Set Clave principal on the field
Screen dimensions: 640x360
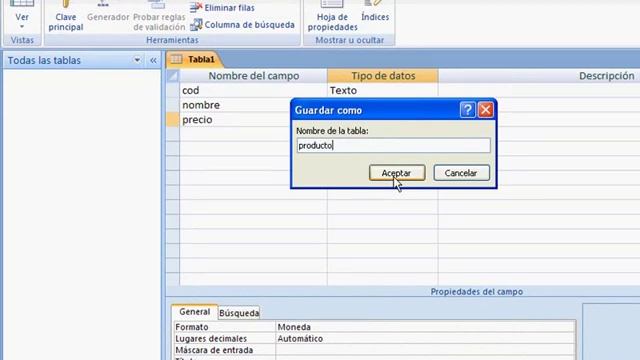coord(66,16)
